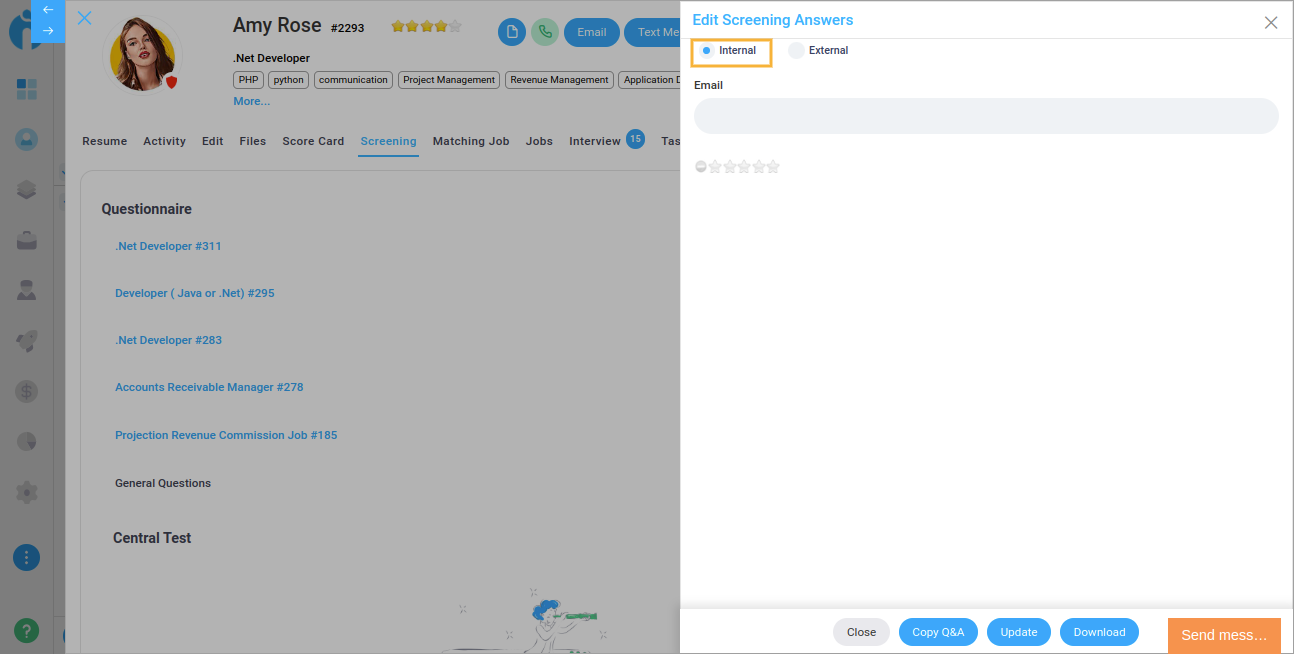This screenshot has width=1294, height=654.
Task: Open Projection Revenue Commission Job #185 link
Action: tap(226, 435)
